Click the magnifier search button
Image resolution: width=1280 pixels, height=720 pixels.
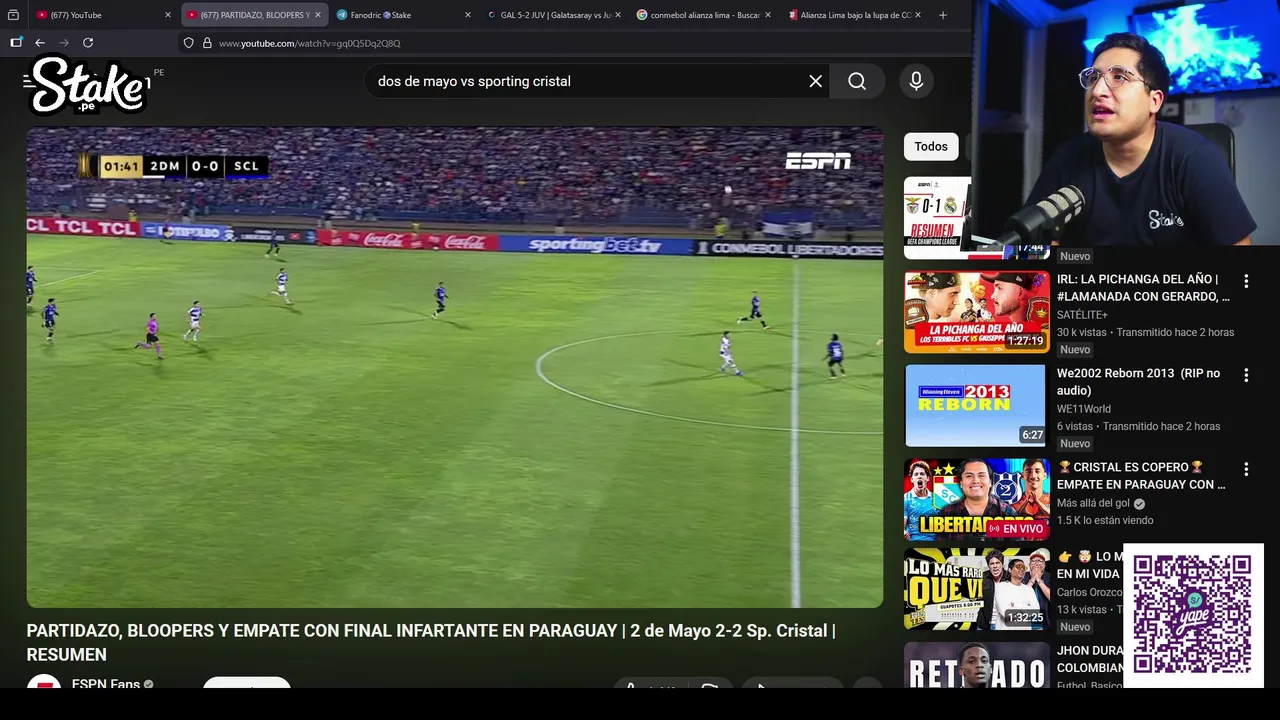pos(857,81)
